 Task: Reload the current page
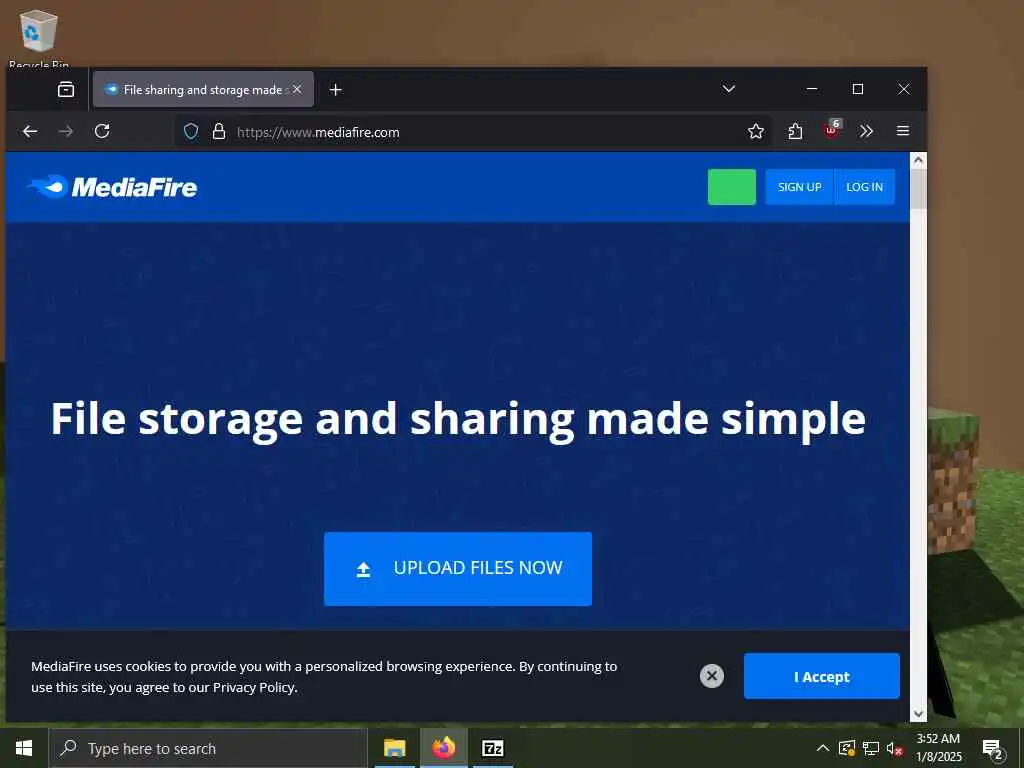coord(102,131)
